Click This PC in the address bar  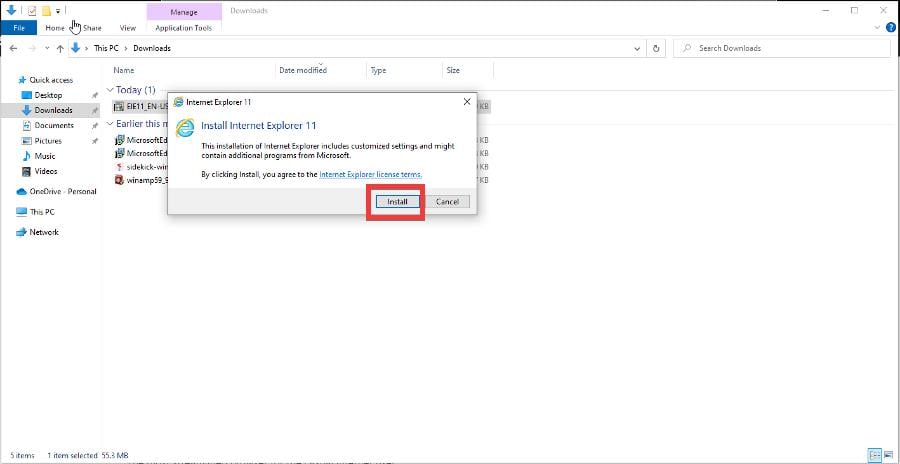[106, 48]
